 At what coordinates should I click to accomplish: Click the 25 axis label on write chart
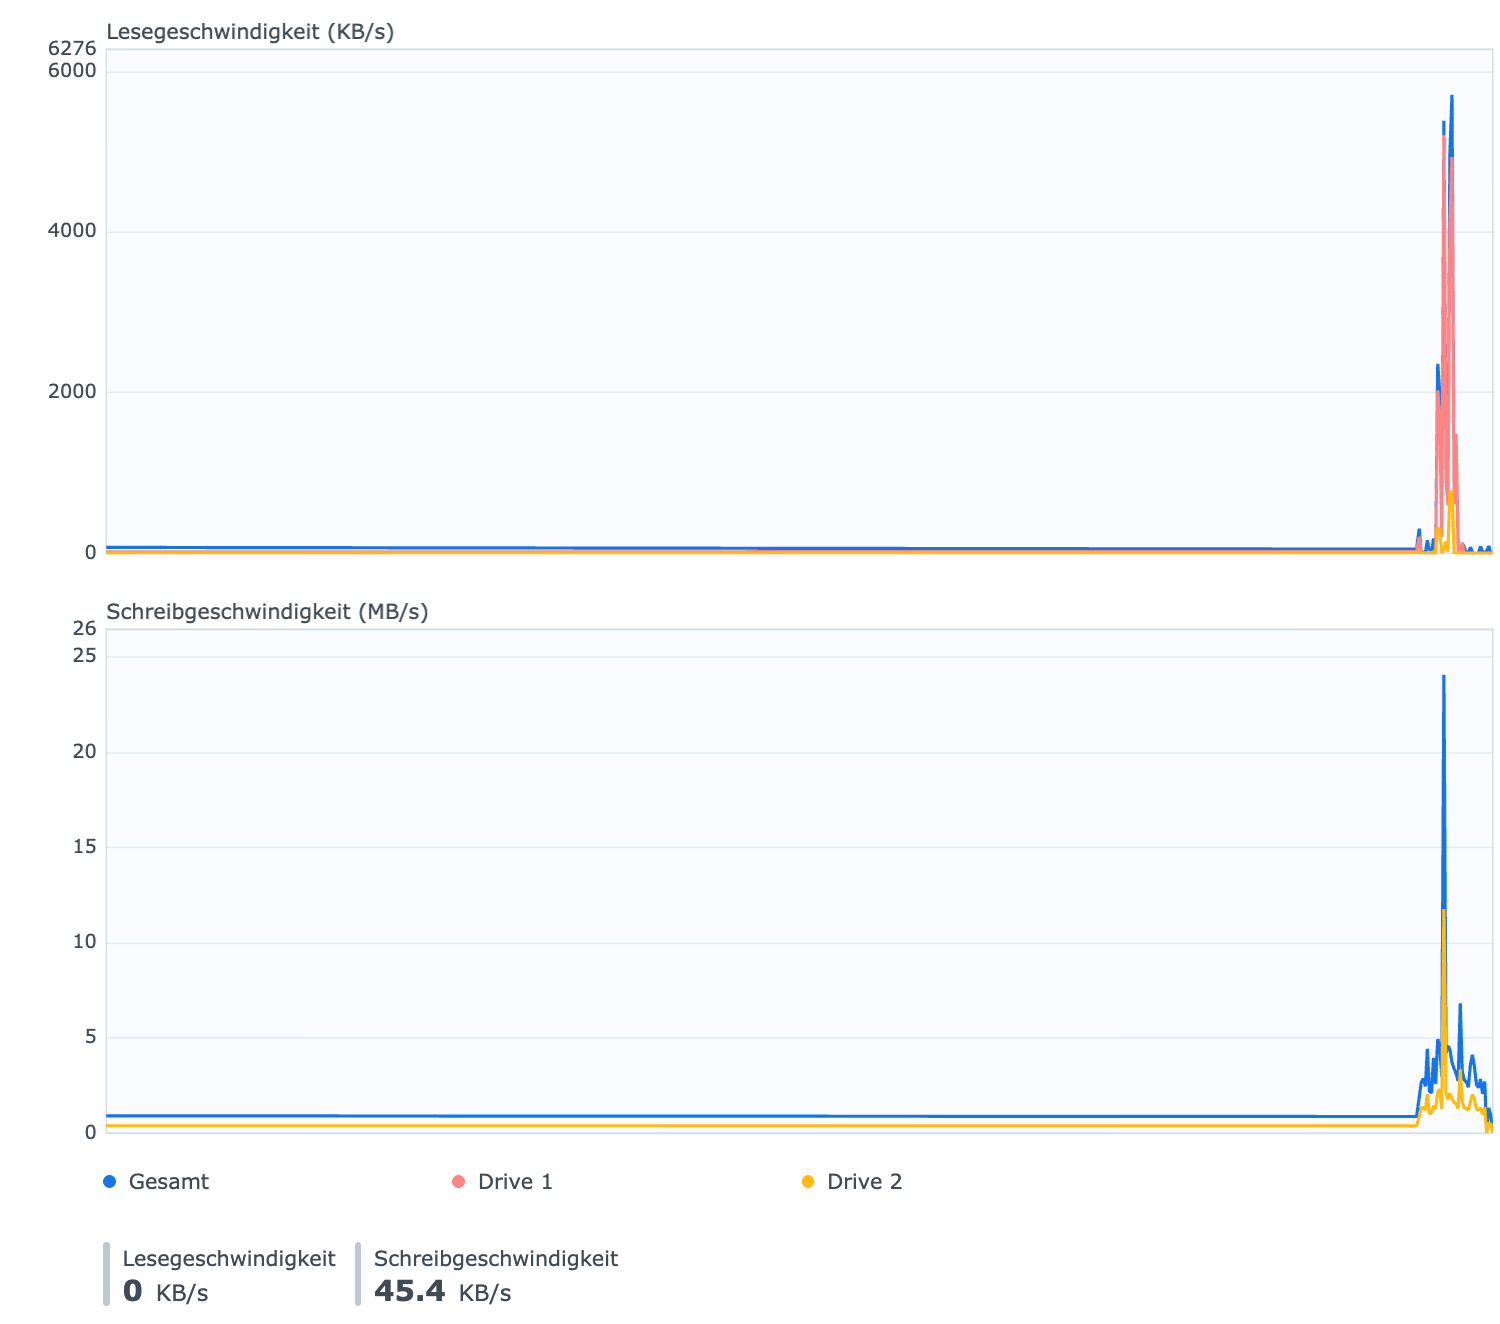pos(85,656)
